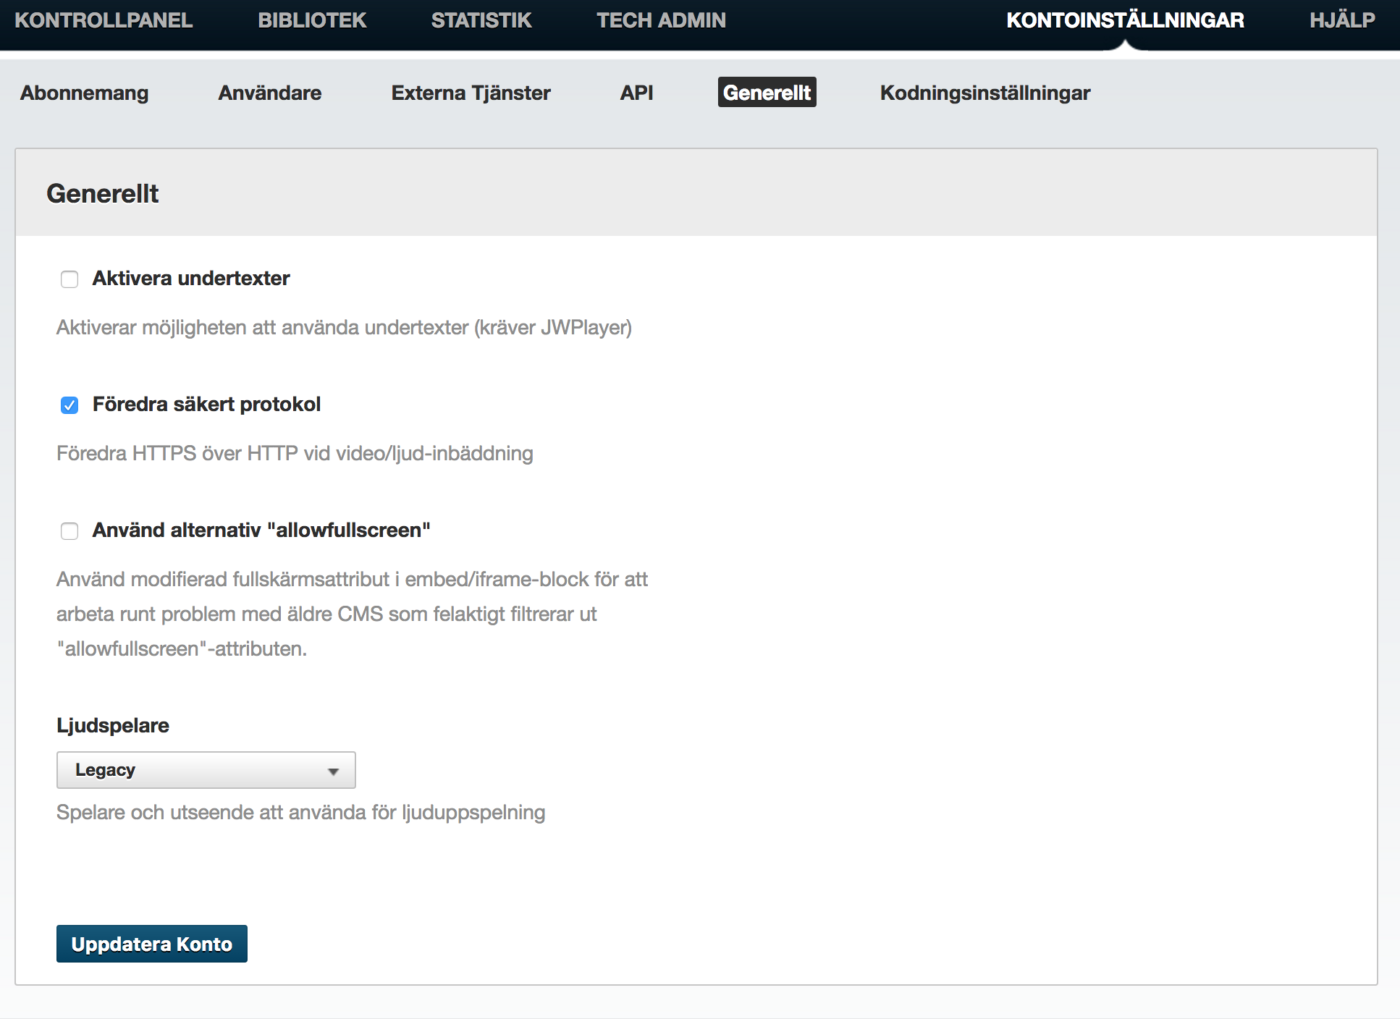The width and height of the screenshot is (1400, 1019).
Task: Open Statistik in top navigation
Action: click(x=481, y=20)
